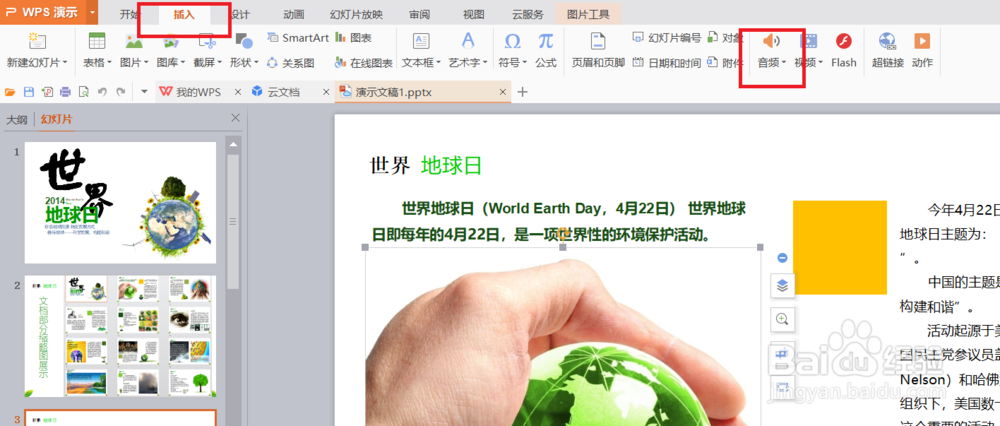The image size is (1000, 426).
Task: Add a new document tab with plus button
Action: (522, 92)
